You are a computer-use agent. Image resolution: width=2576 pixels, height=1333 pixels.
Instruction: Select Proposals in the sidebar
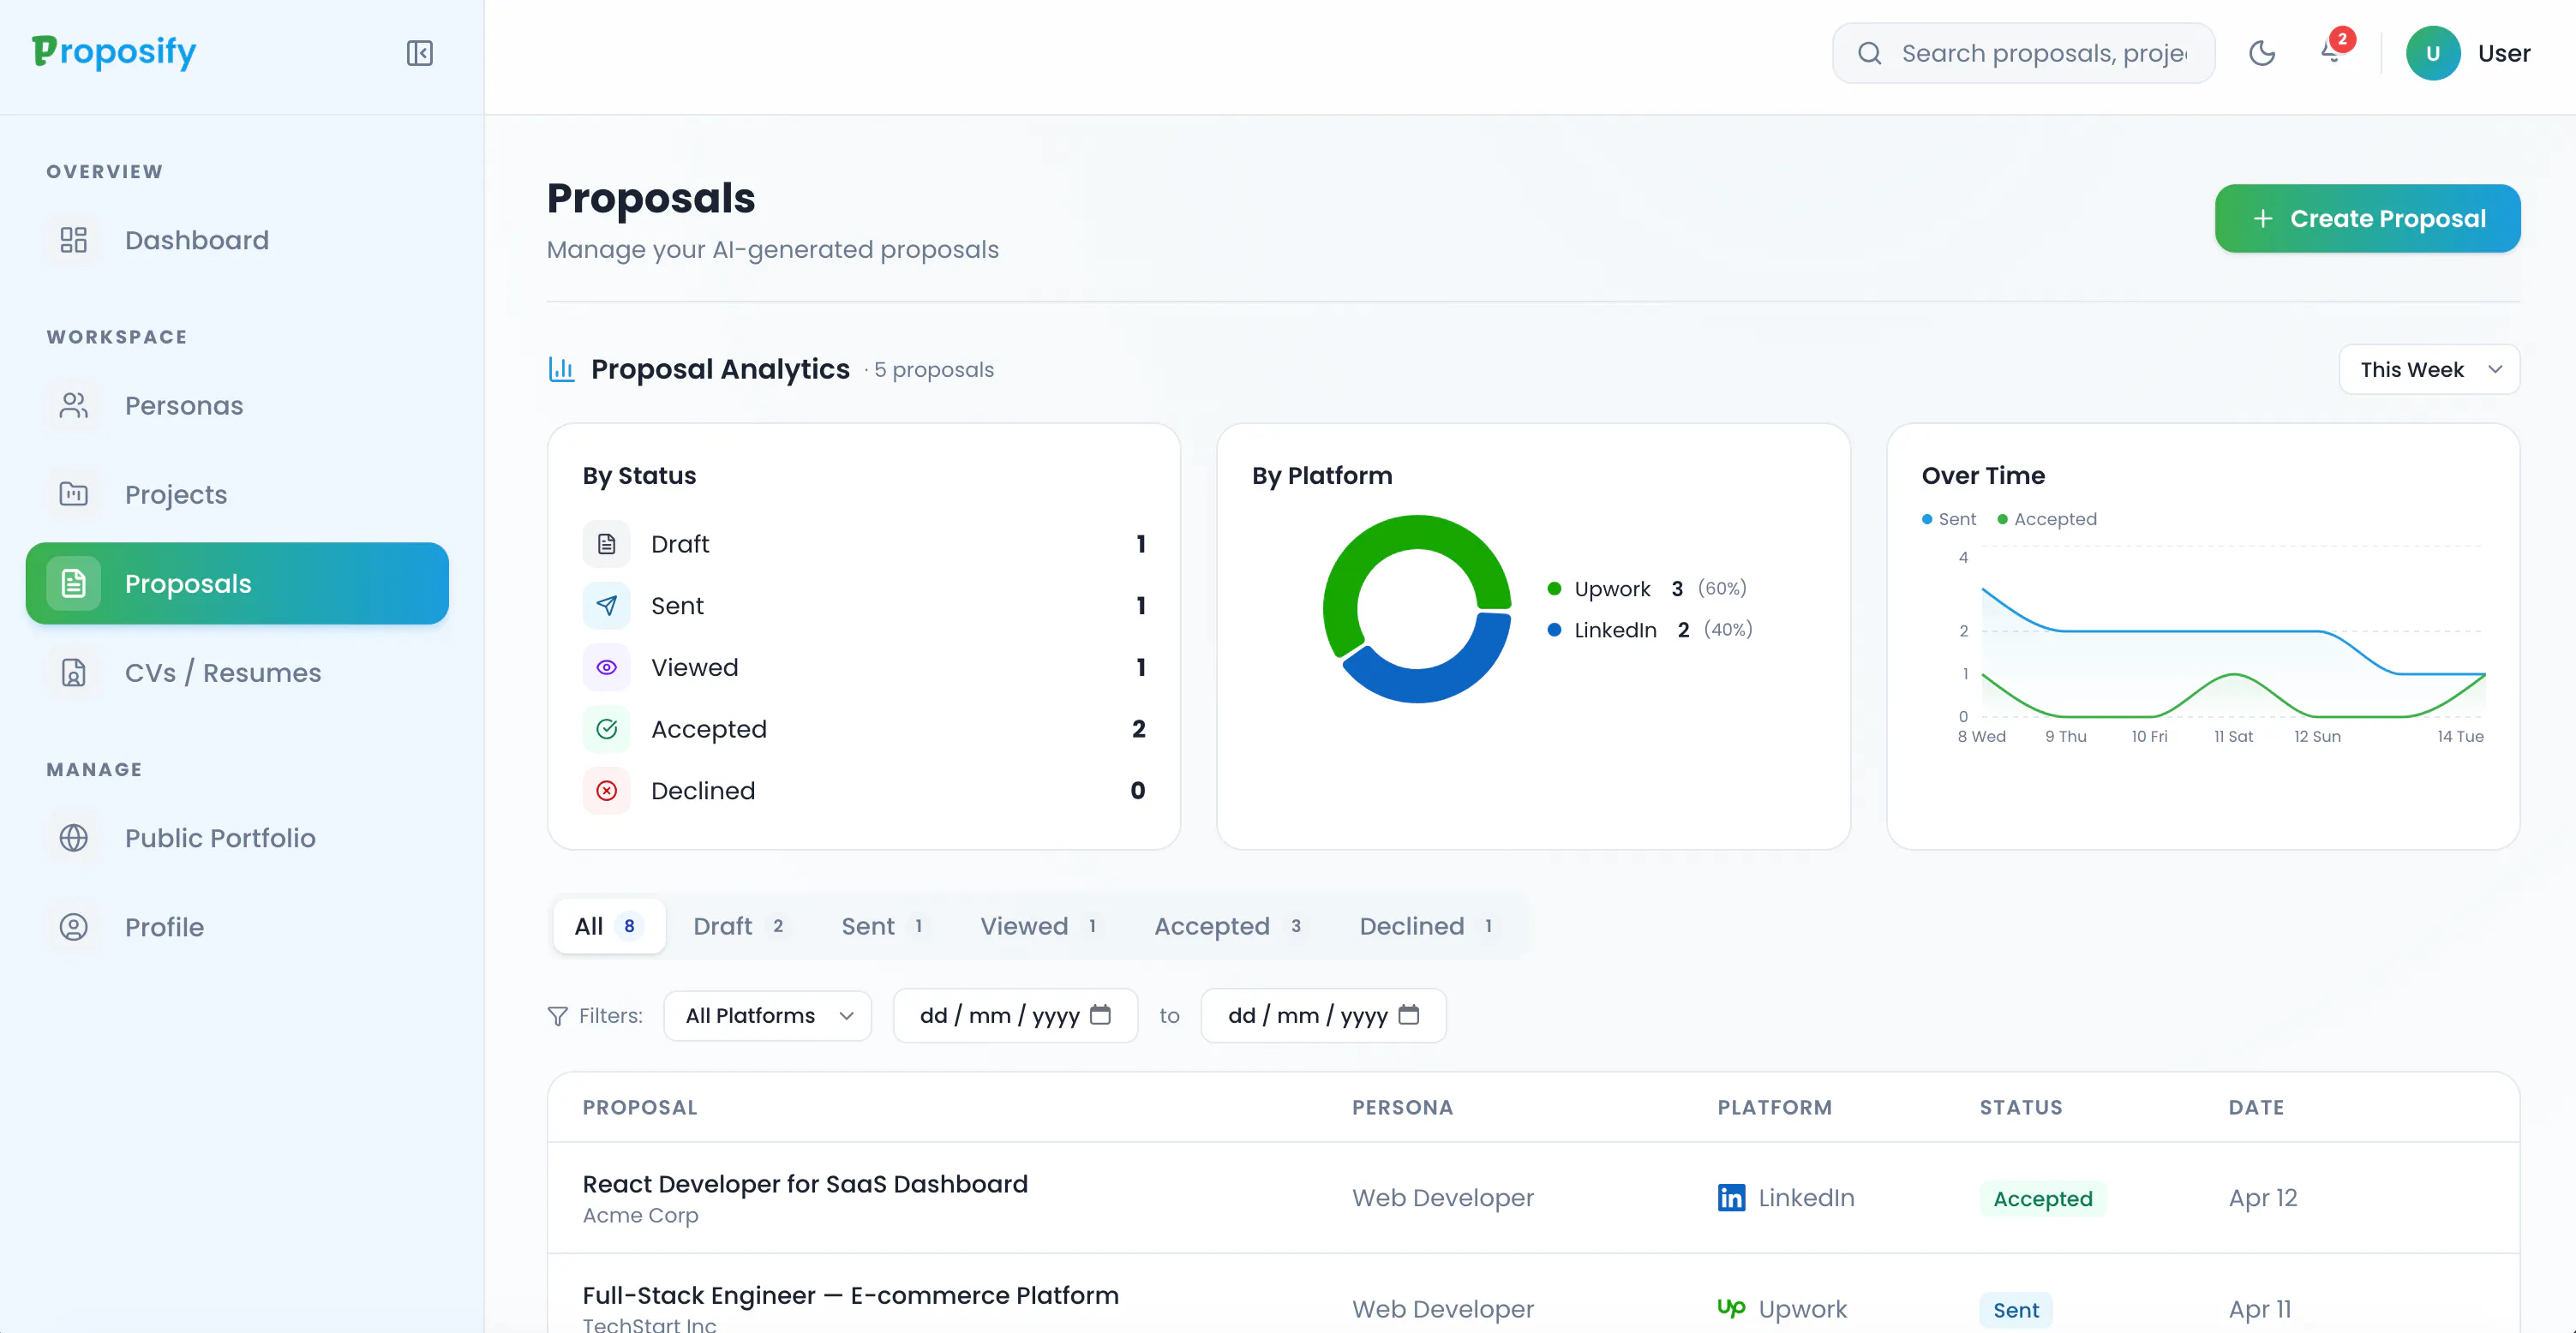[x=237, y=583]
